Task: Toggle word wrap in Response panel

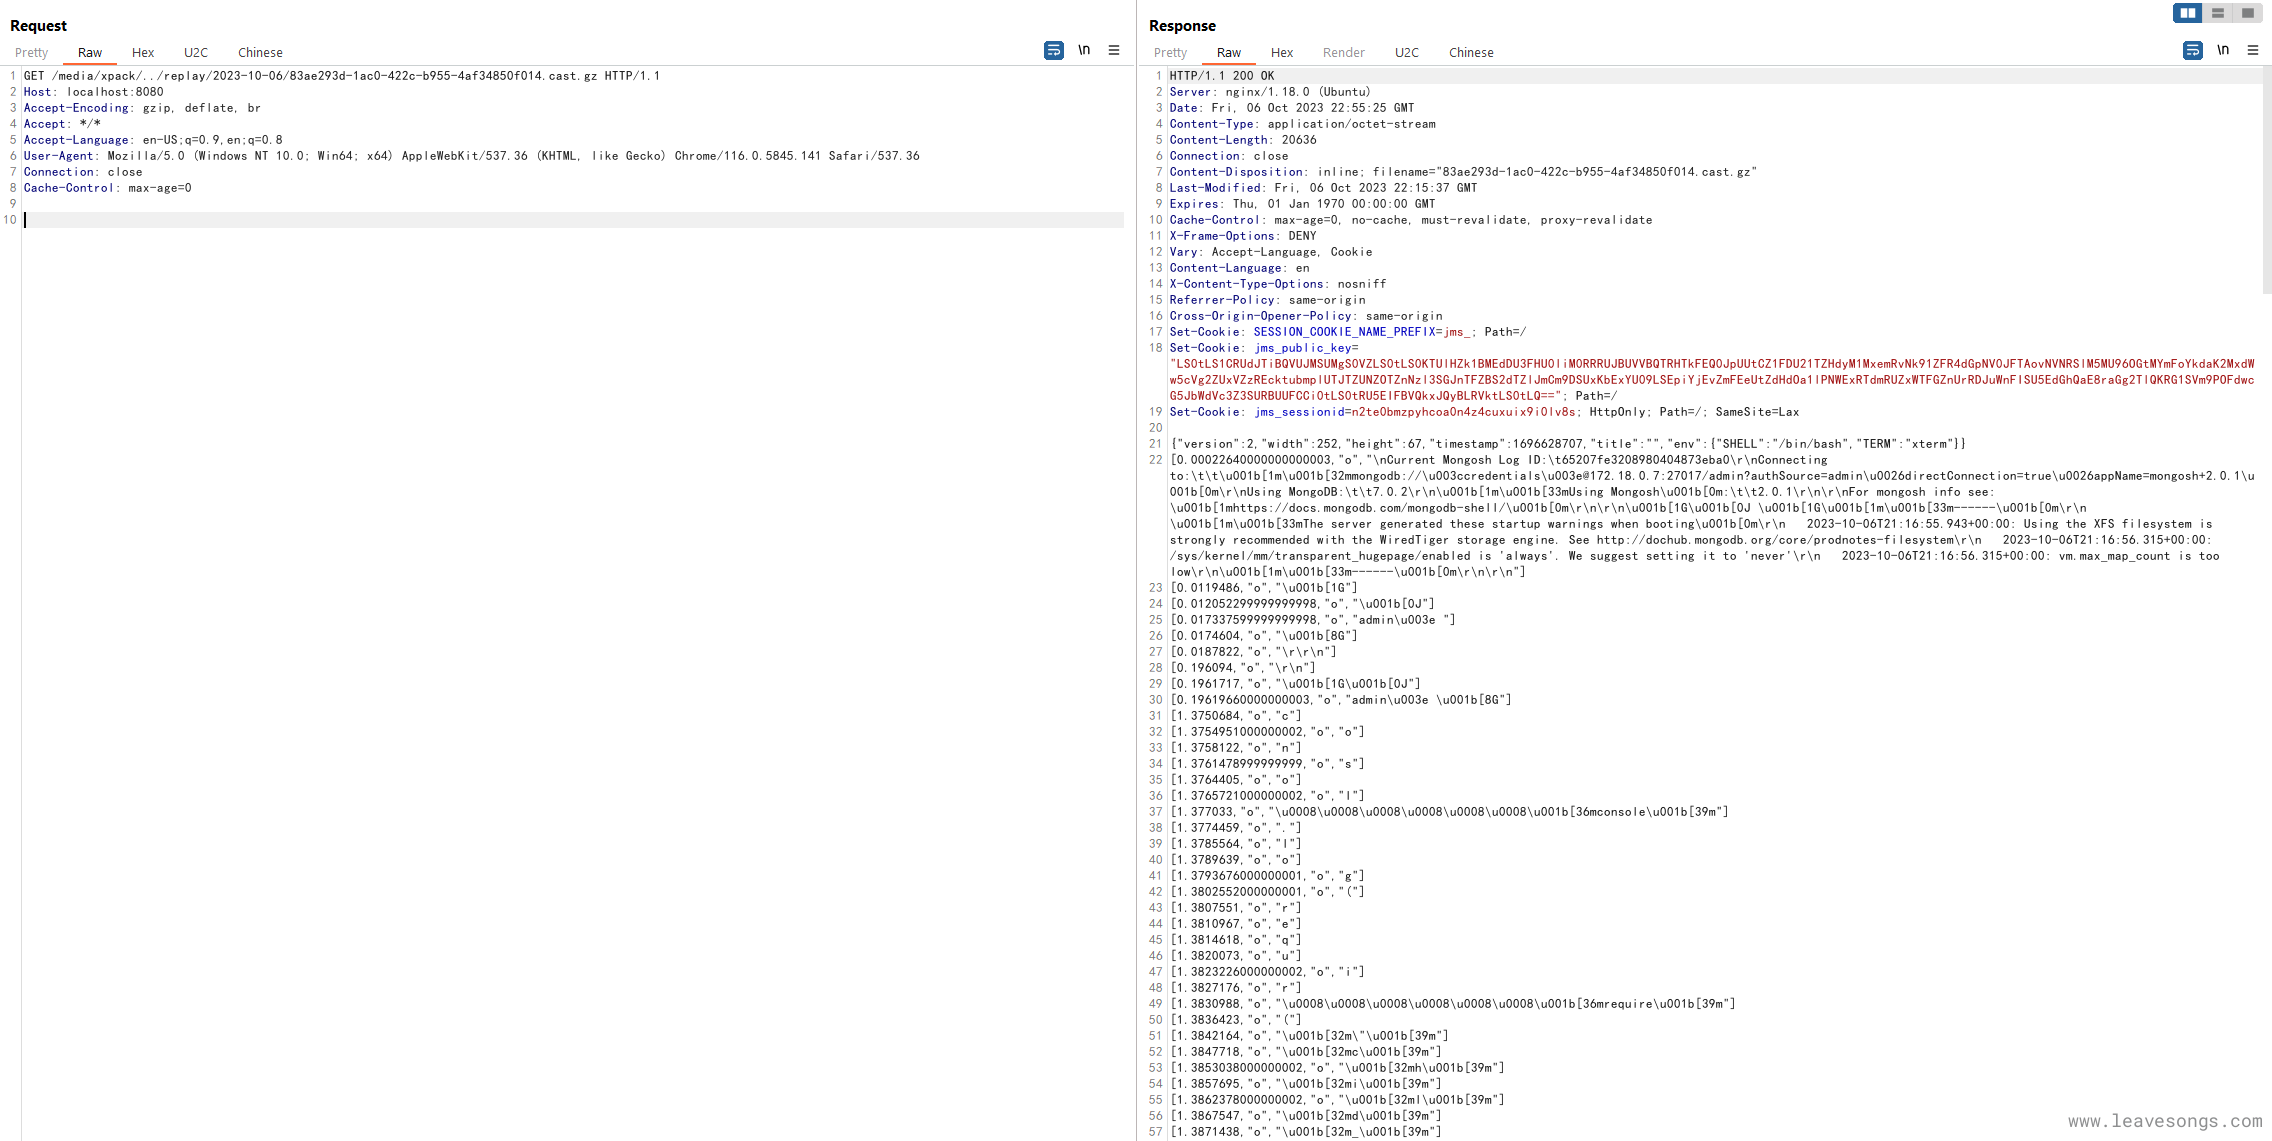Action: click(x=2192, y=50)
